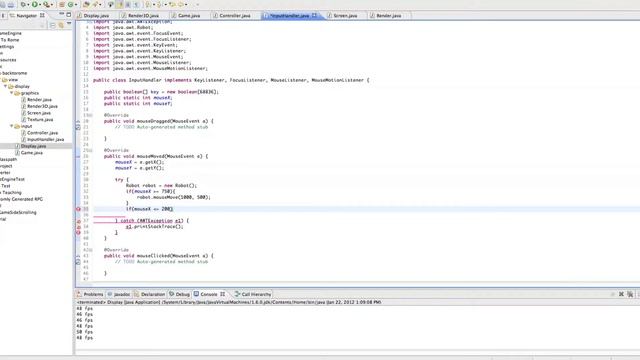Collapse the display folder in Navigator
640x360 pixels.
[6, 86]
